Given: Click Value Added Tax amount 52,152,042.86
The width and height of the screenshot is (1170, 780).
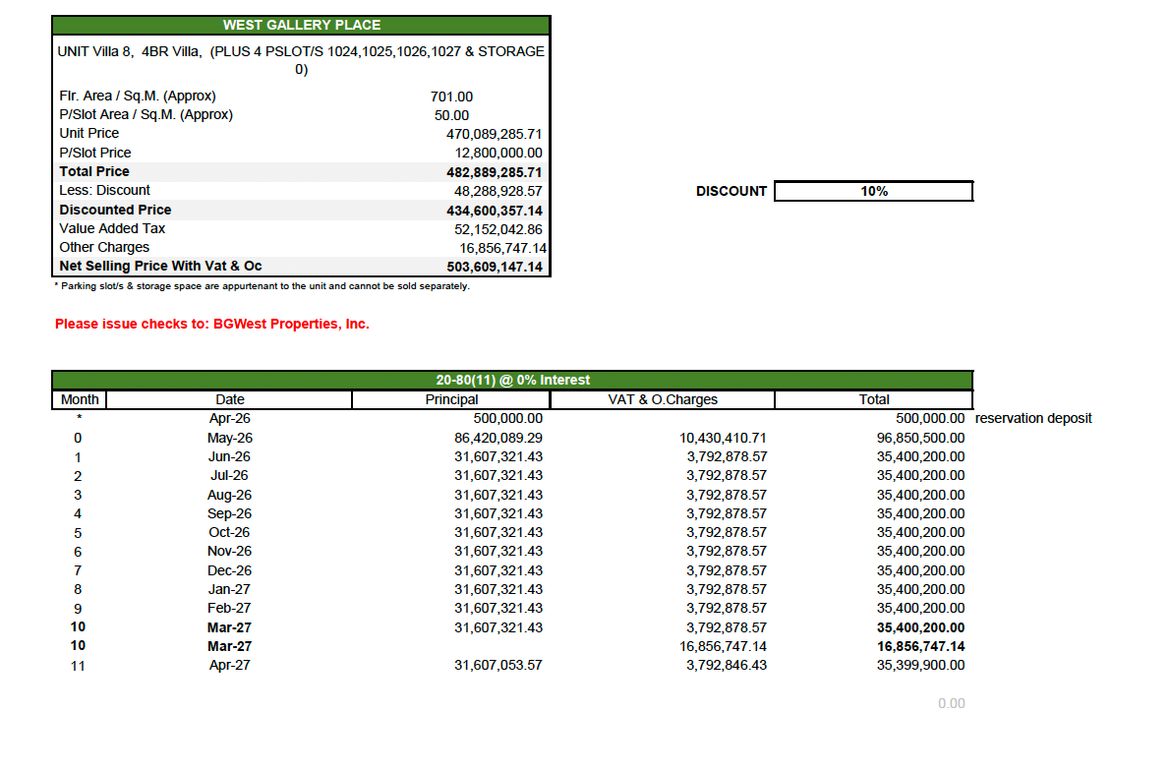Looking at the screenshot, I should pos(498,229).
